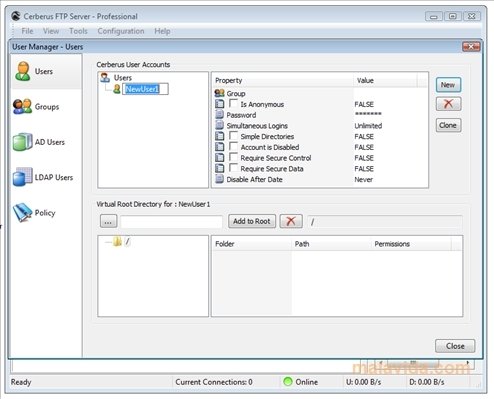Click the Current Connections status entry
This screenshot has width=494, height=399.
coord(214,382)
